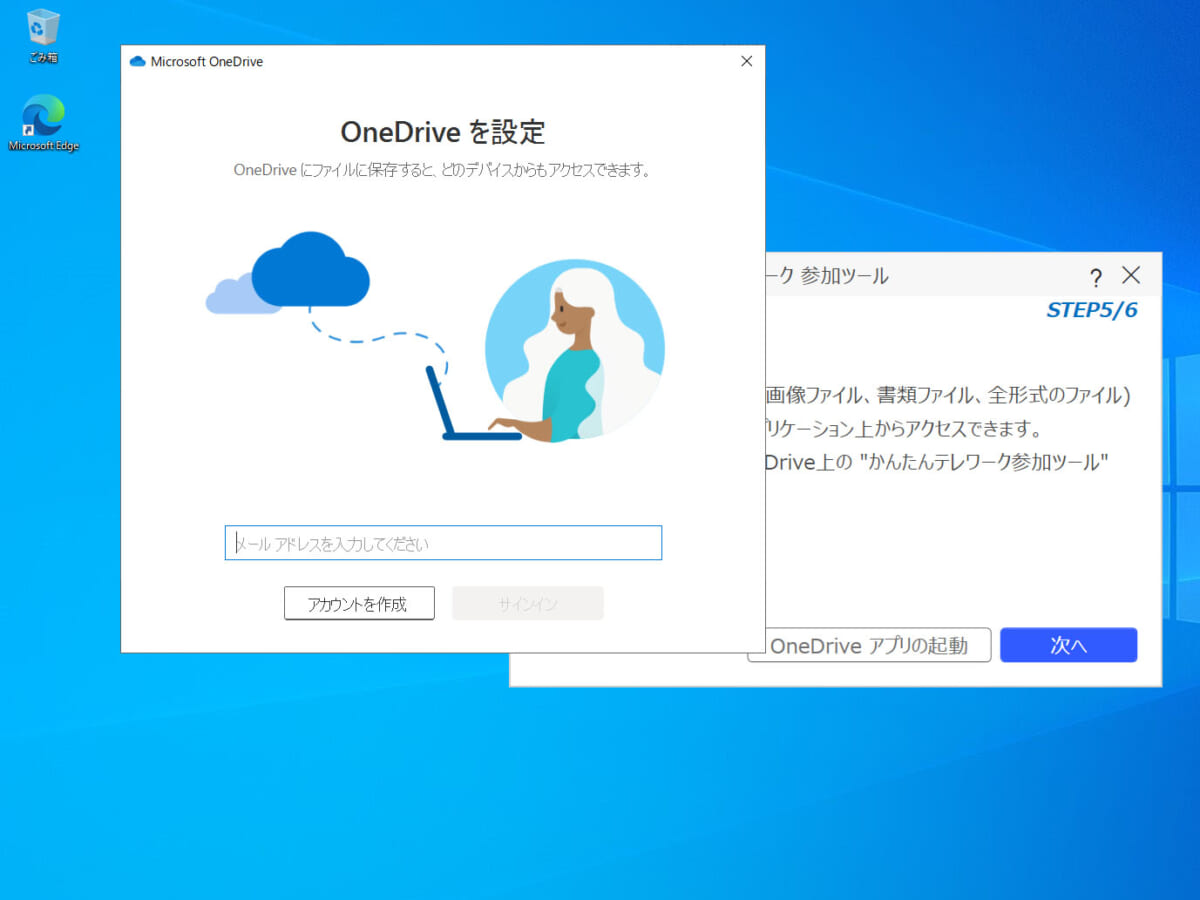Select the Microsoft Edge desktop shortcut

click(43, 122)
